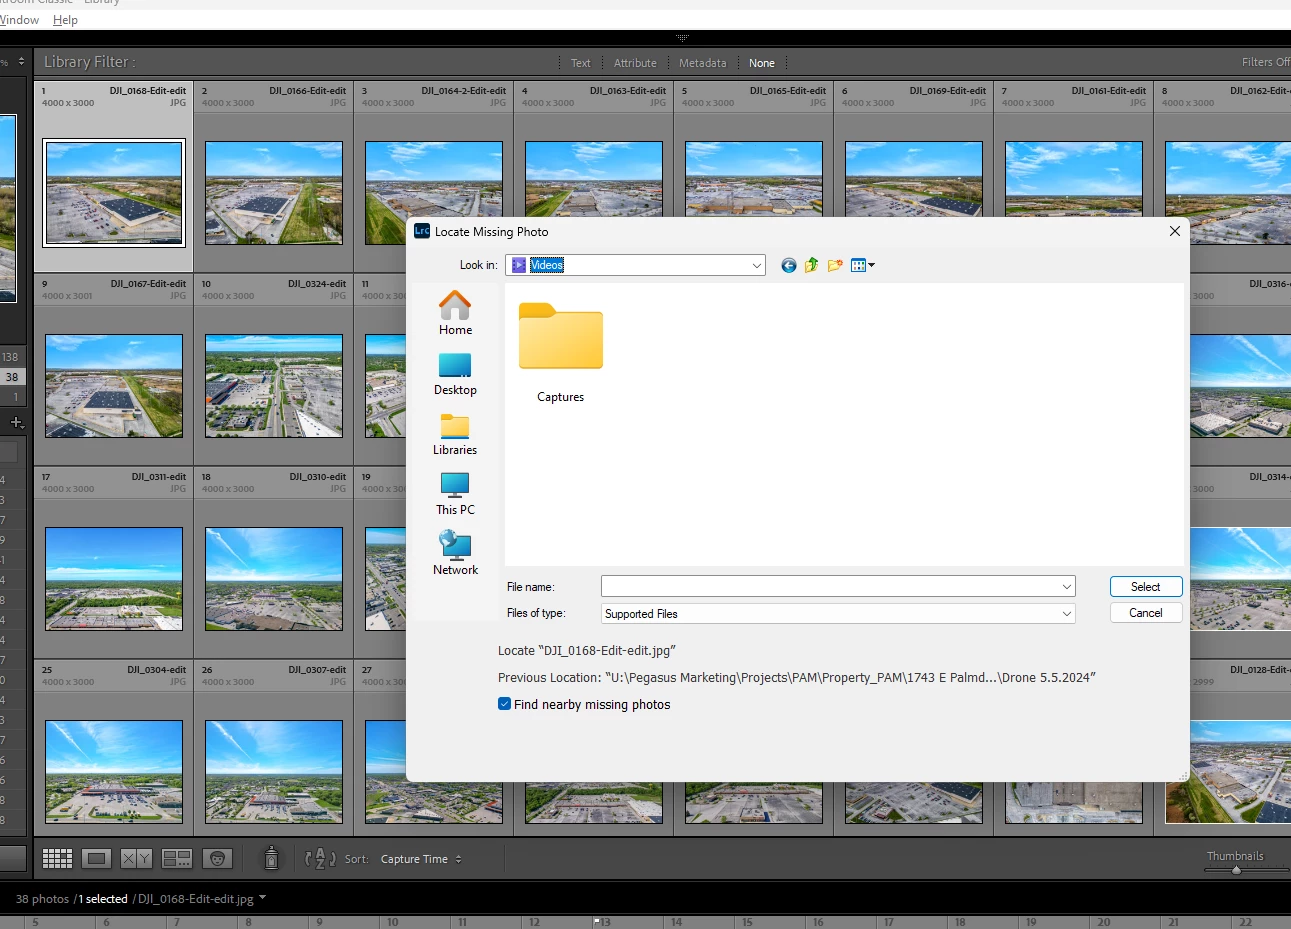Switch to Loupe view icon
This screenshot has height=929, width=1291.
coord(97,858)
